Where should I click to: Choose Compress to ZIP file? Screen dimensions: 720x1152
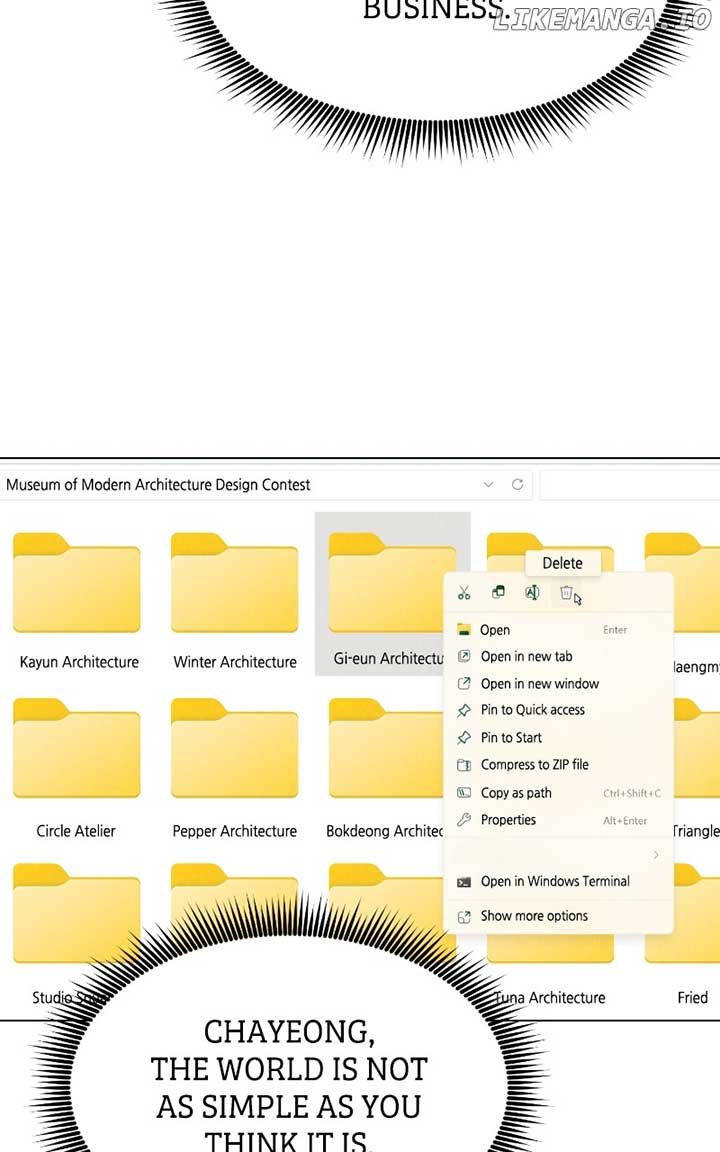click(534, 765)
